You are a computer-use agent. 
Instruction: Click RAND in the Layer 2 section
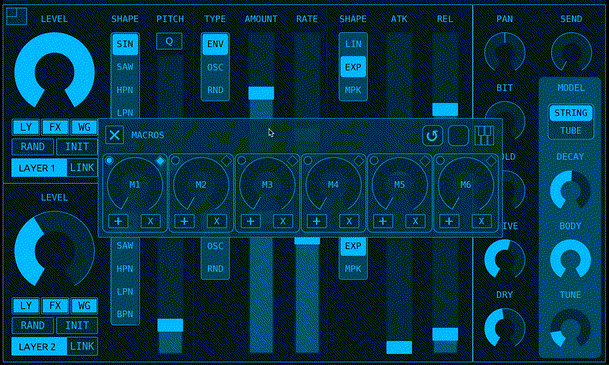(33, 325)
